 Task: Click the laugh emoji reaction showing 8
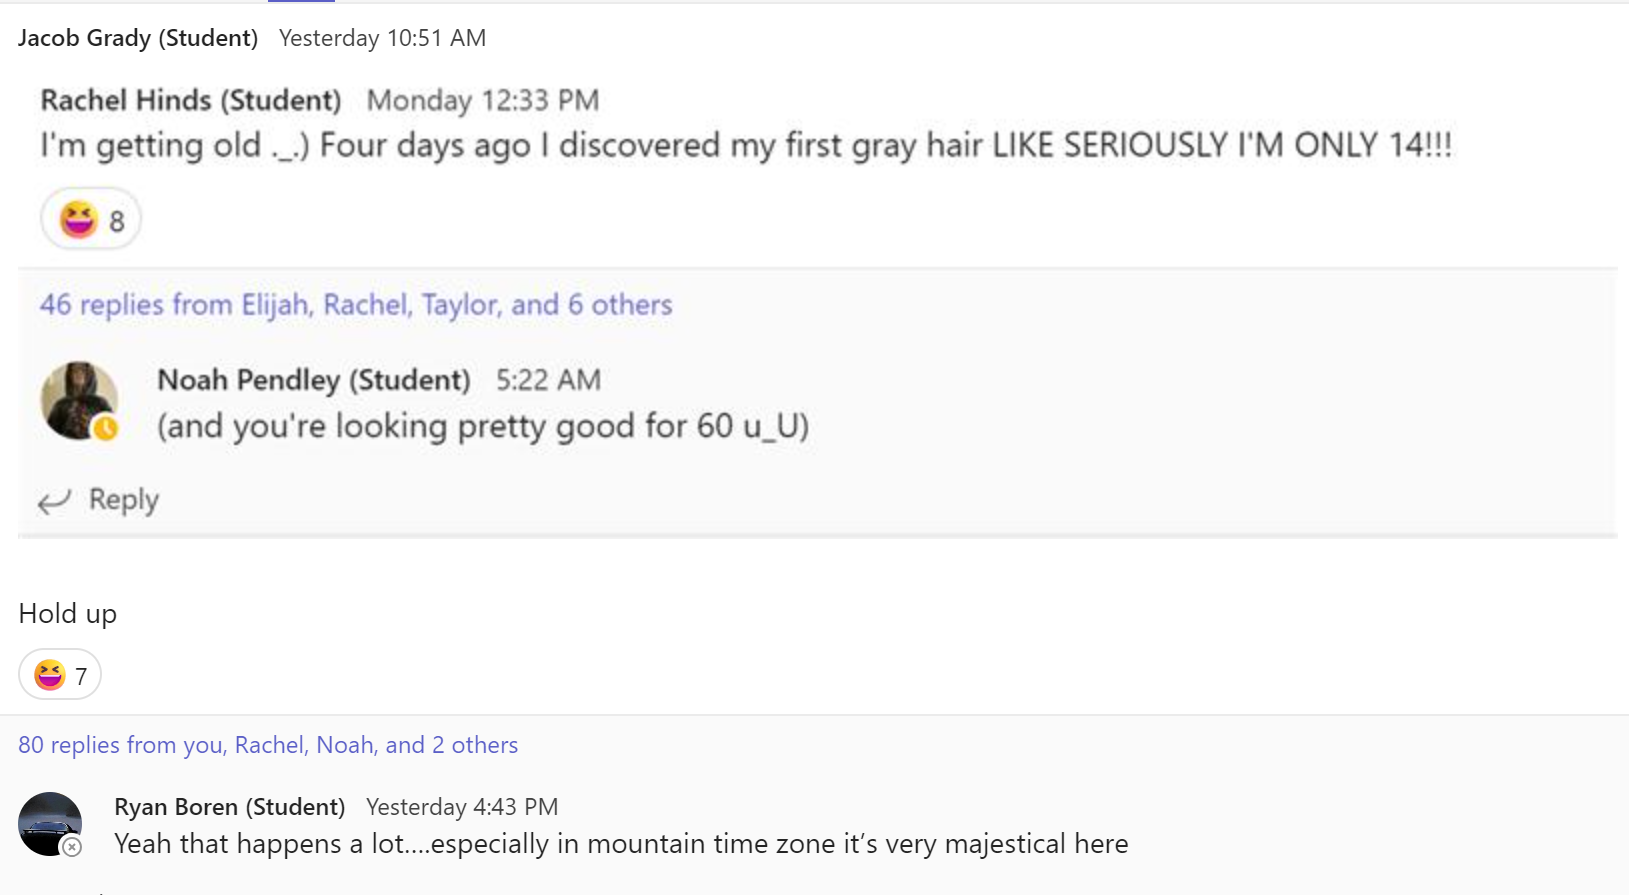[x=90, y=219]
